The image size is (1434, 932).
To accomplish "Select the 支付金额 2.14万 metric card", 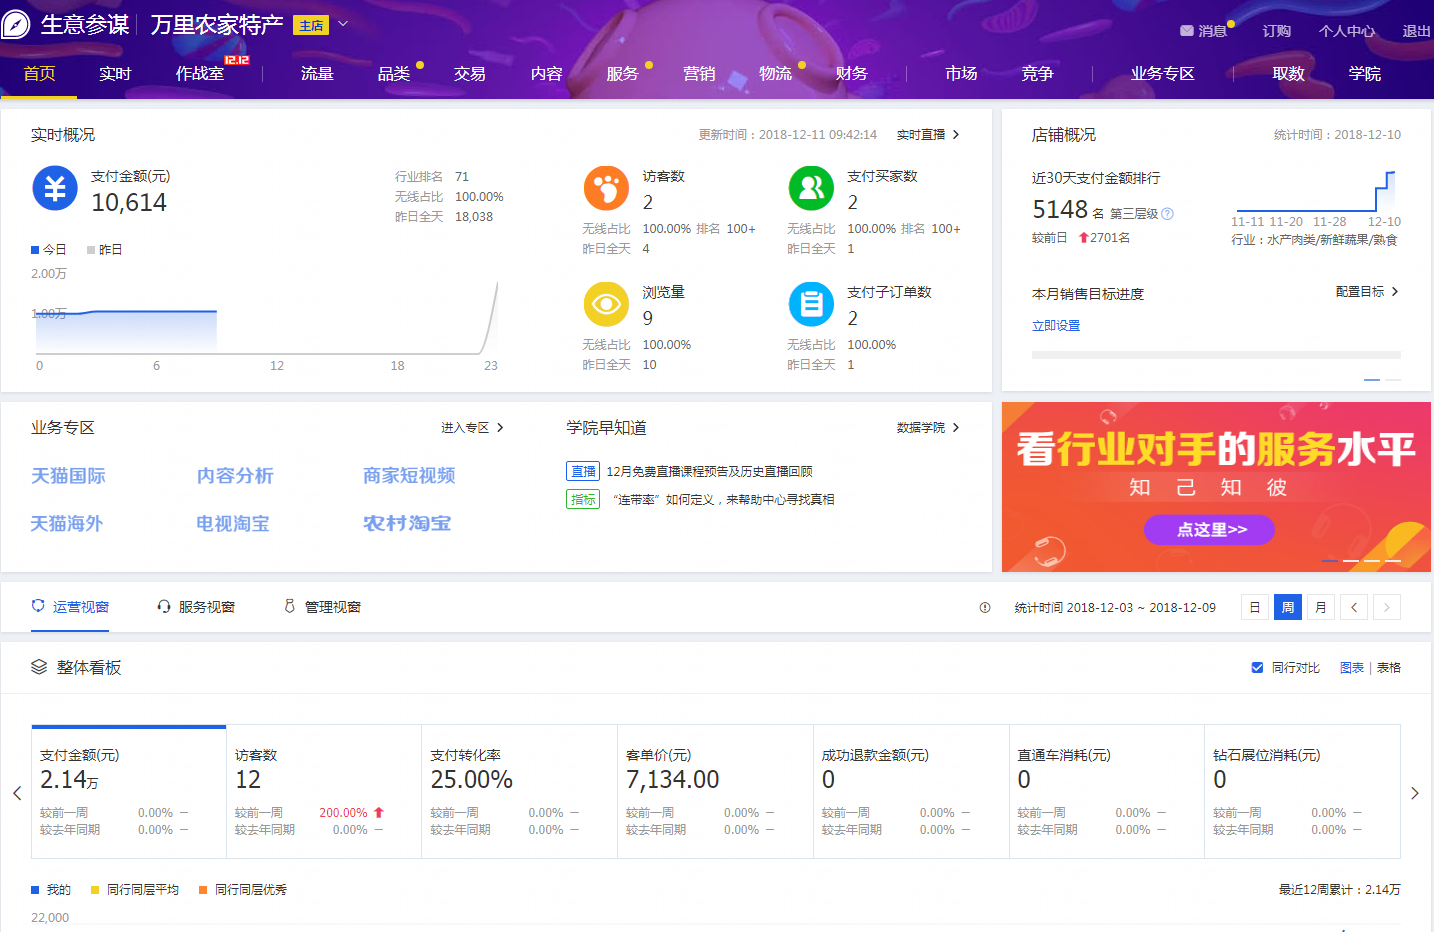I will coord(129,792).
